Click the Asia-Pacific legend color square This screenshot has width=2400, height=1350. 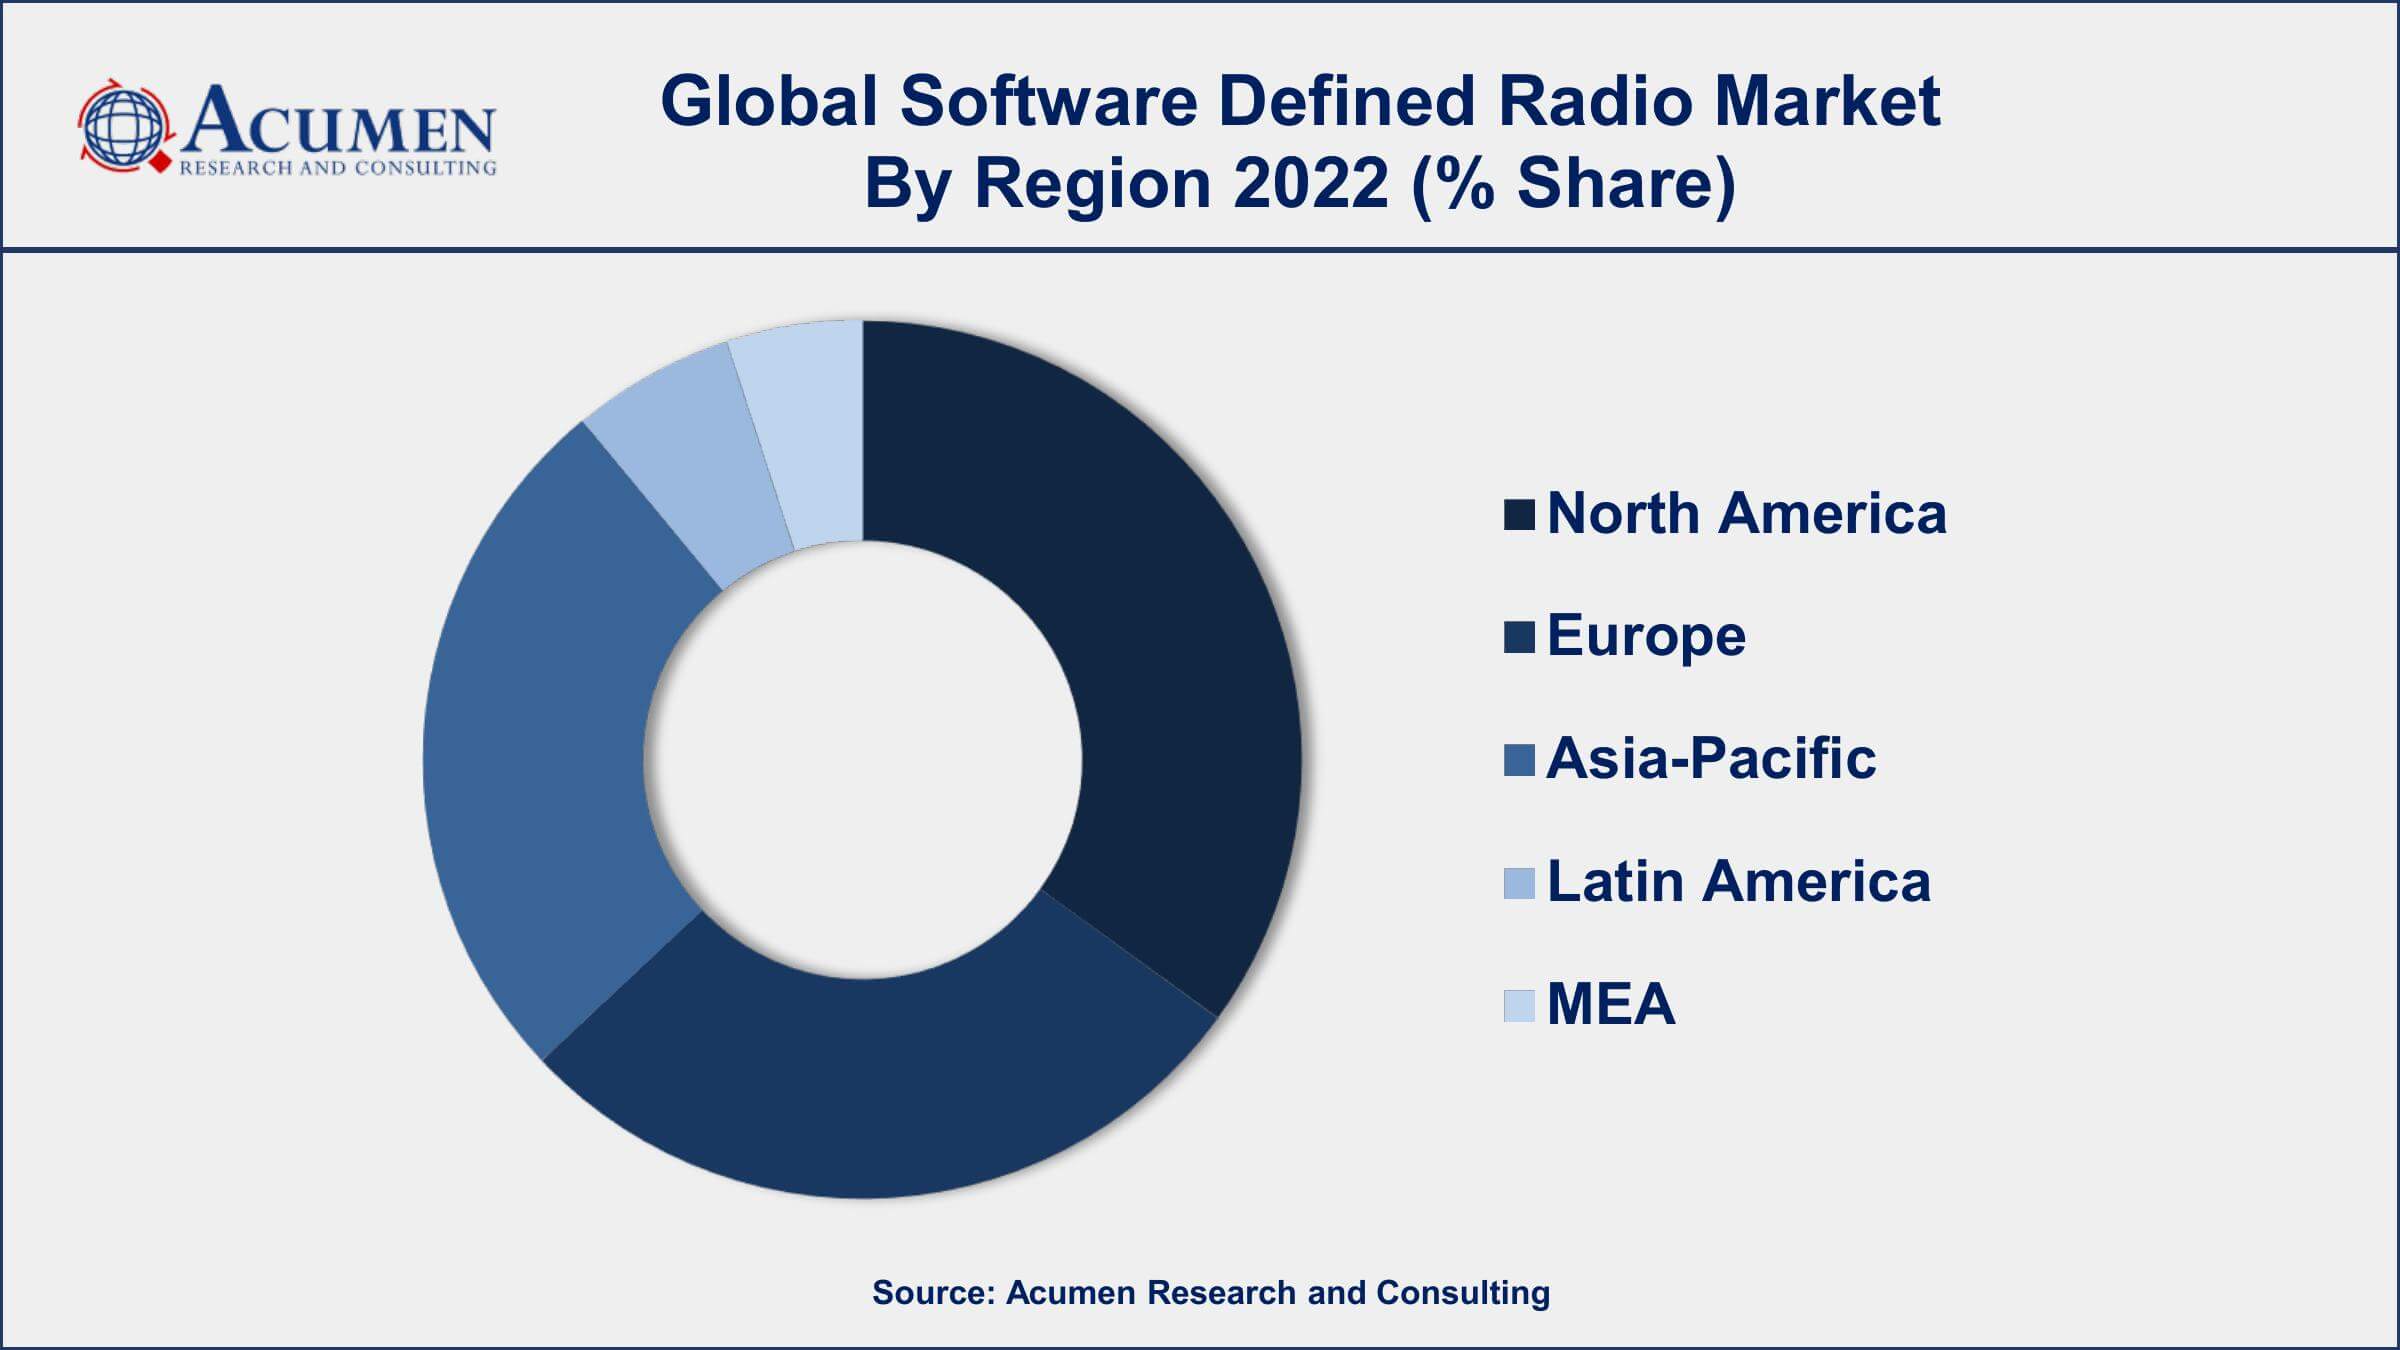coord(1518,760)
